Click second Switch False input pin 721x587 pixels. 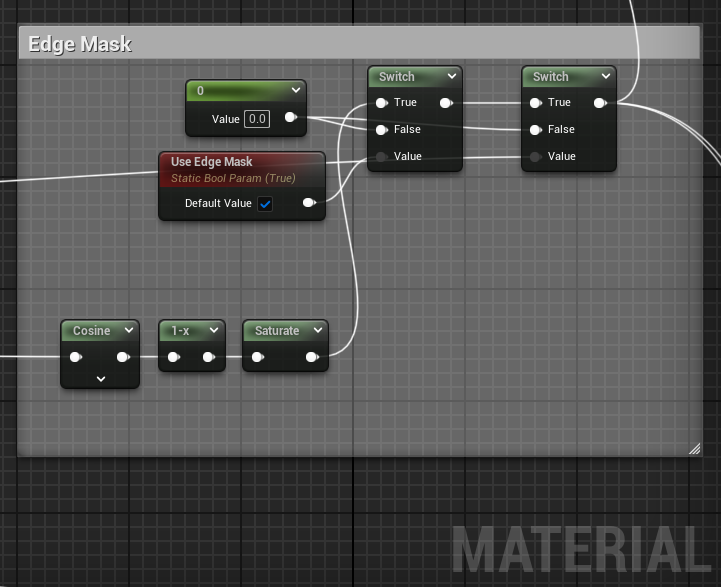(536, 130)
